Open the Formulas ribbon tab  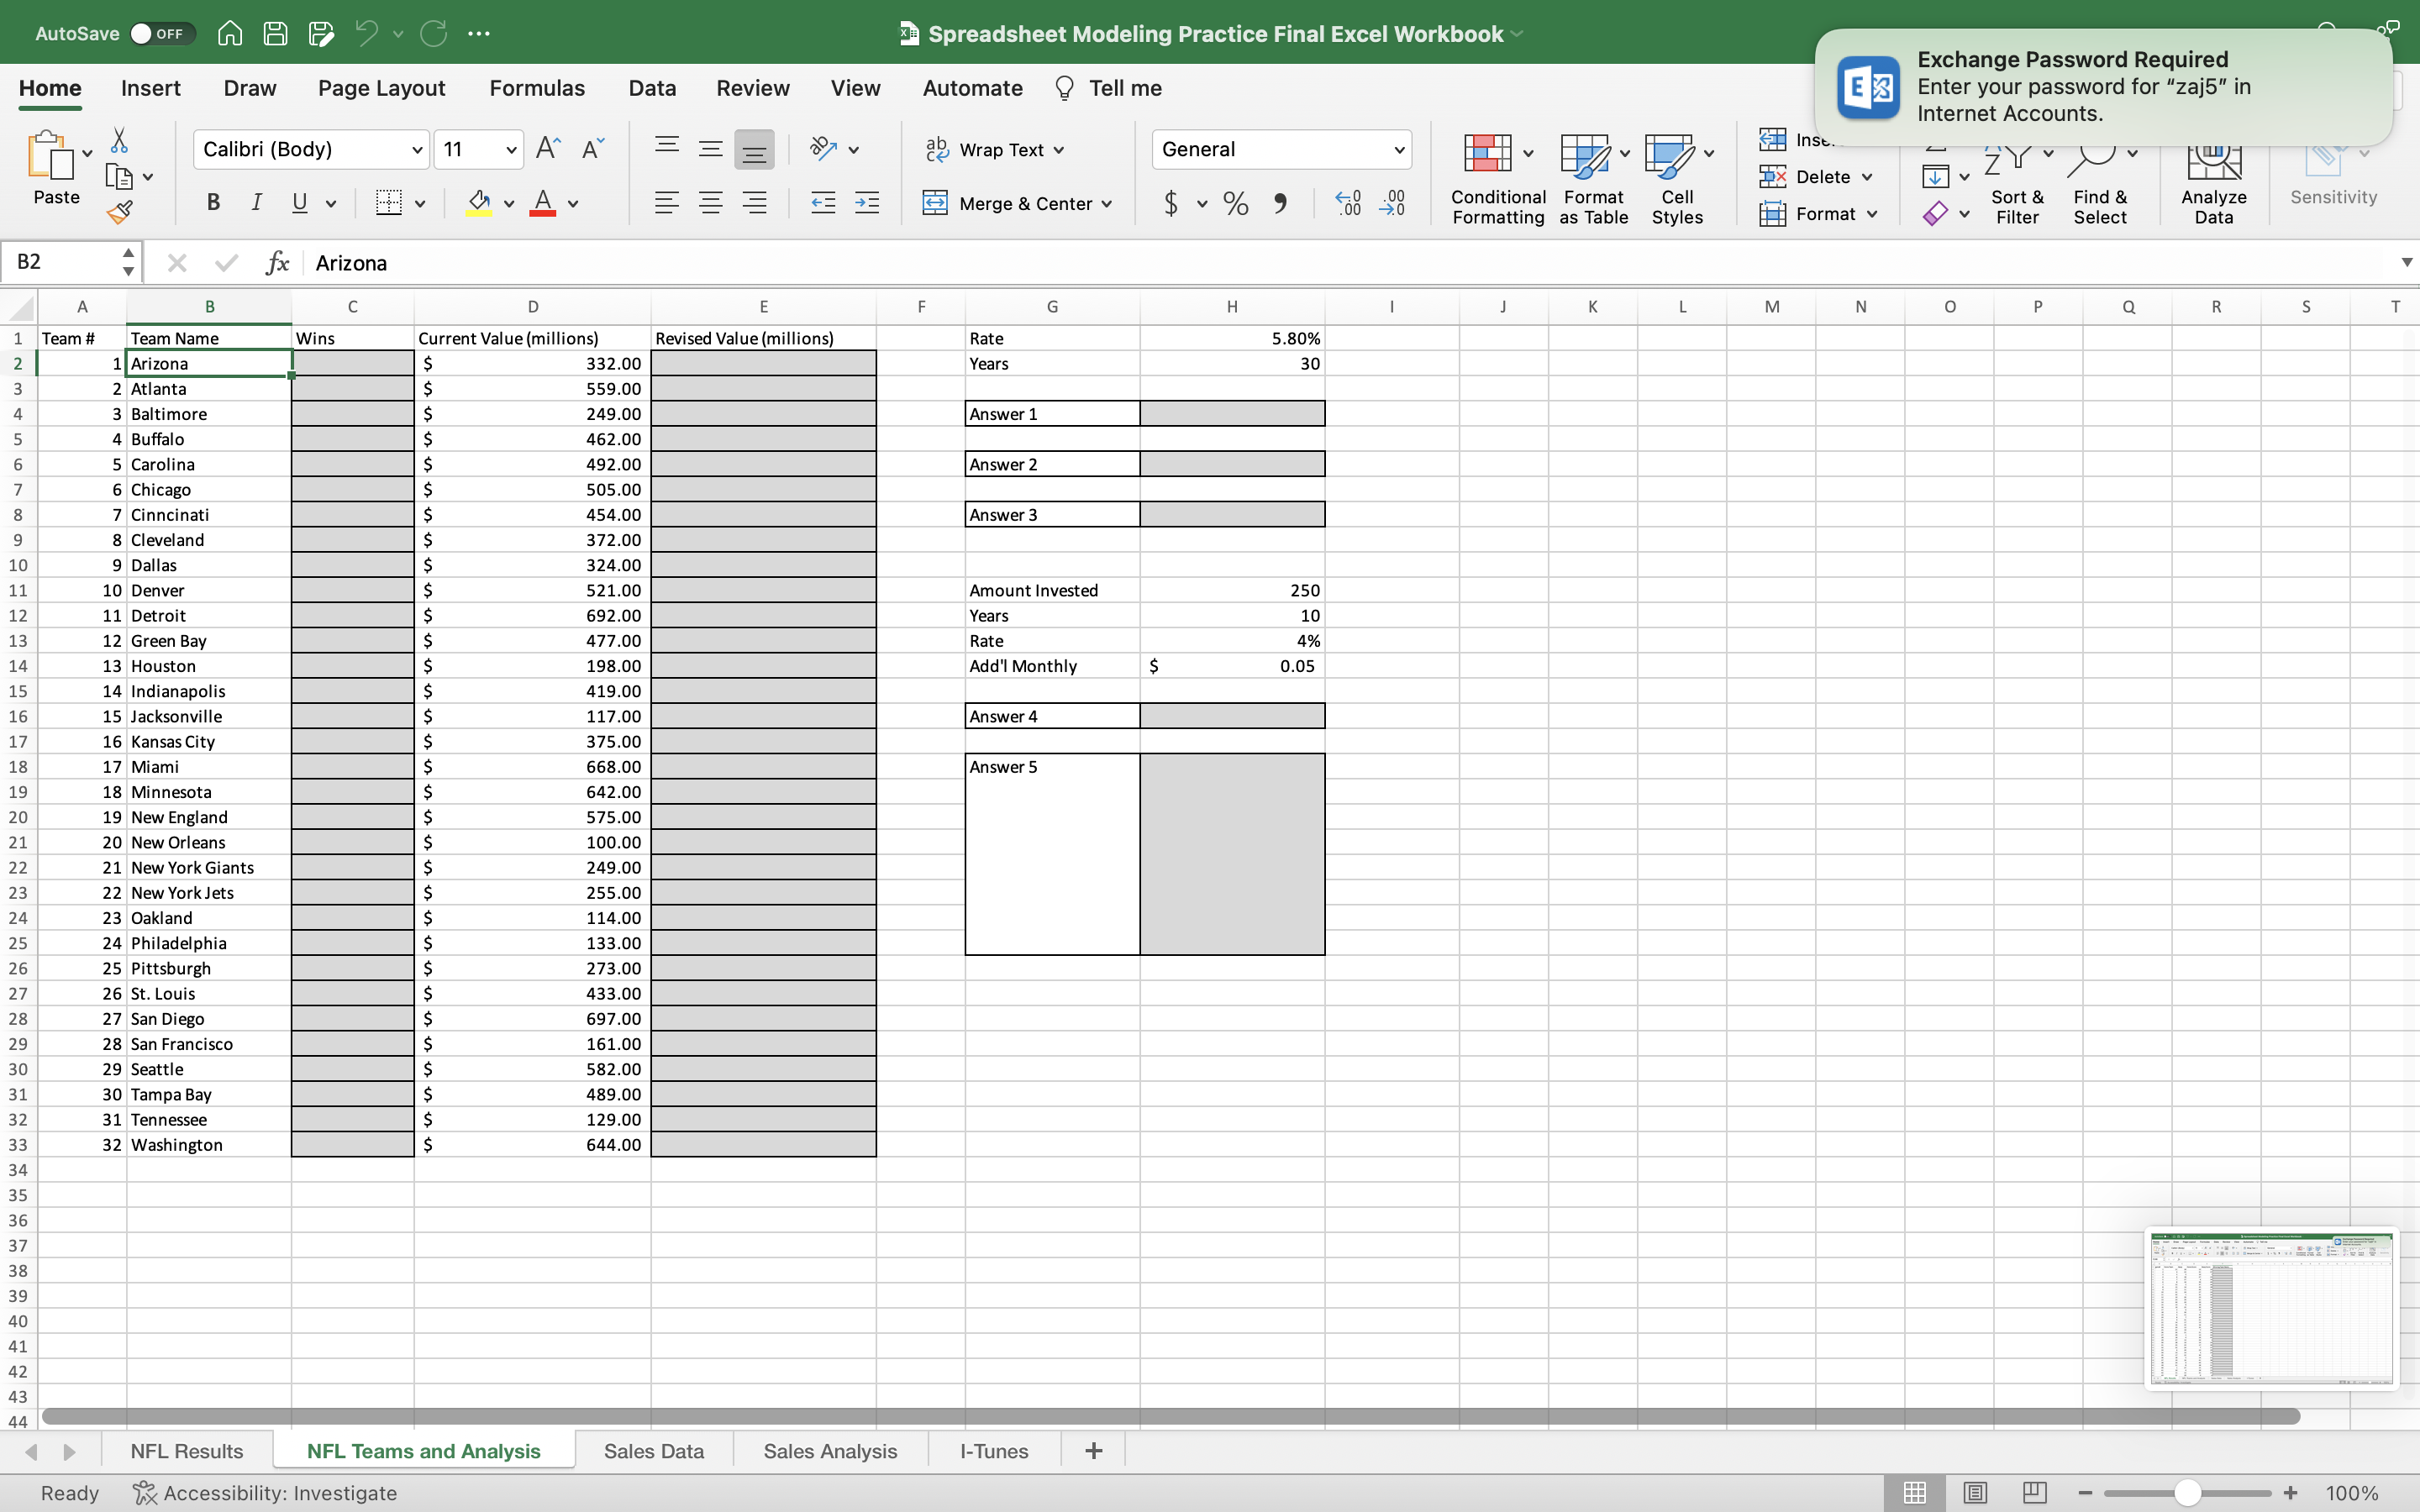(536, 88)
